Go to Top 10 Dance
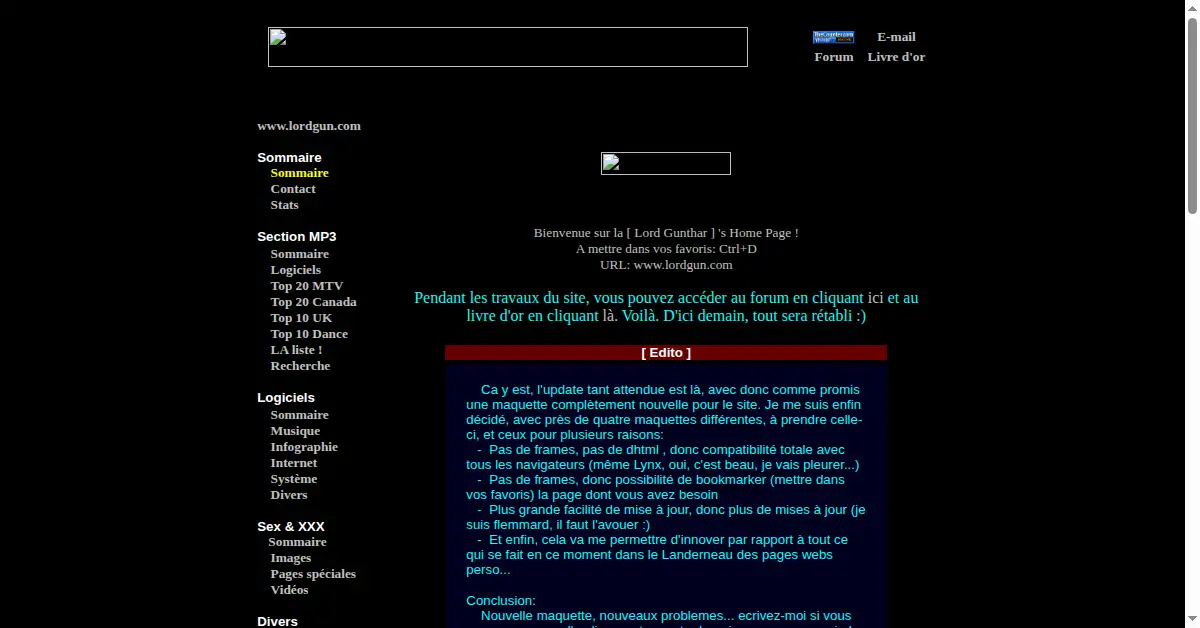Viewport: 1200px width, 628px height. point(309,334)
